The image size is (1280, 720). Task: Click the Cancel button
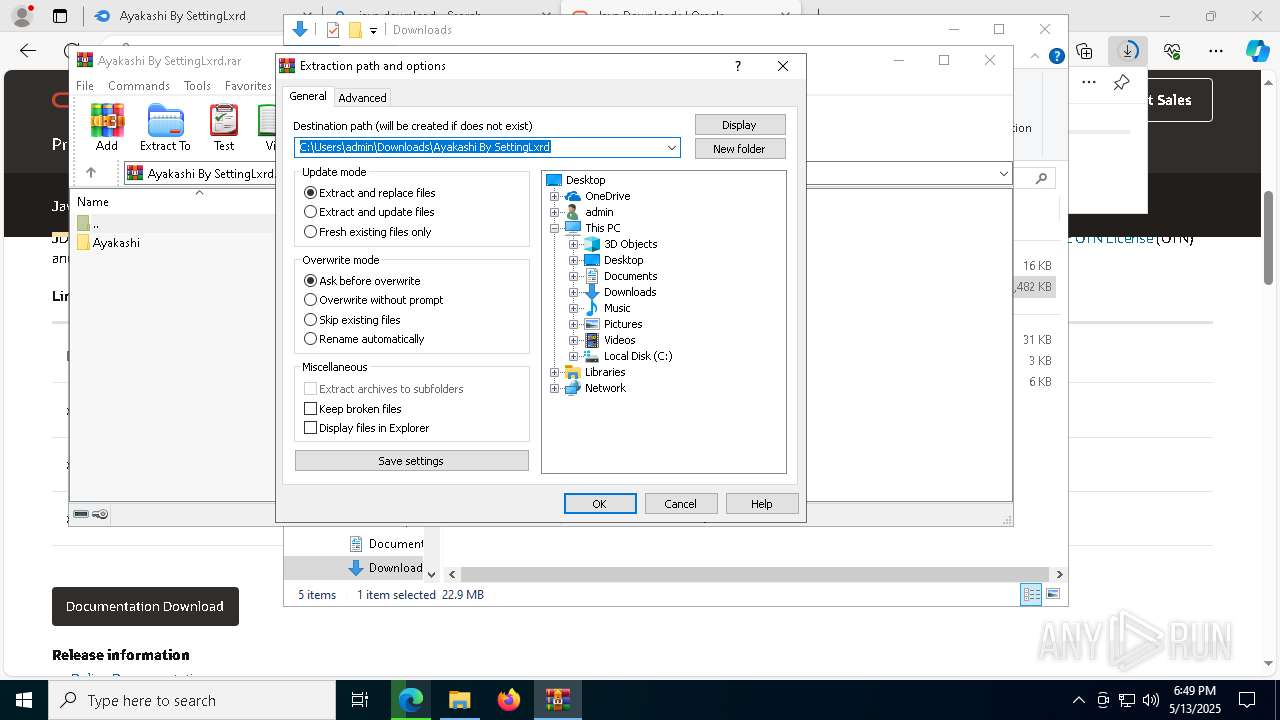(681, 504)
